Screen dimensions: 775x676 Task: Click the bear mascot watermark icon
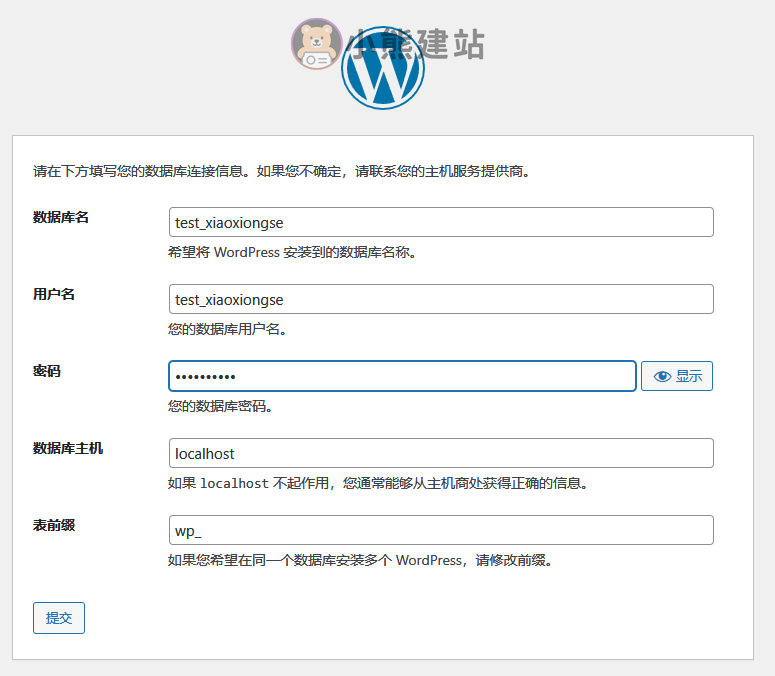[315, 44]
